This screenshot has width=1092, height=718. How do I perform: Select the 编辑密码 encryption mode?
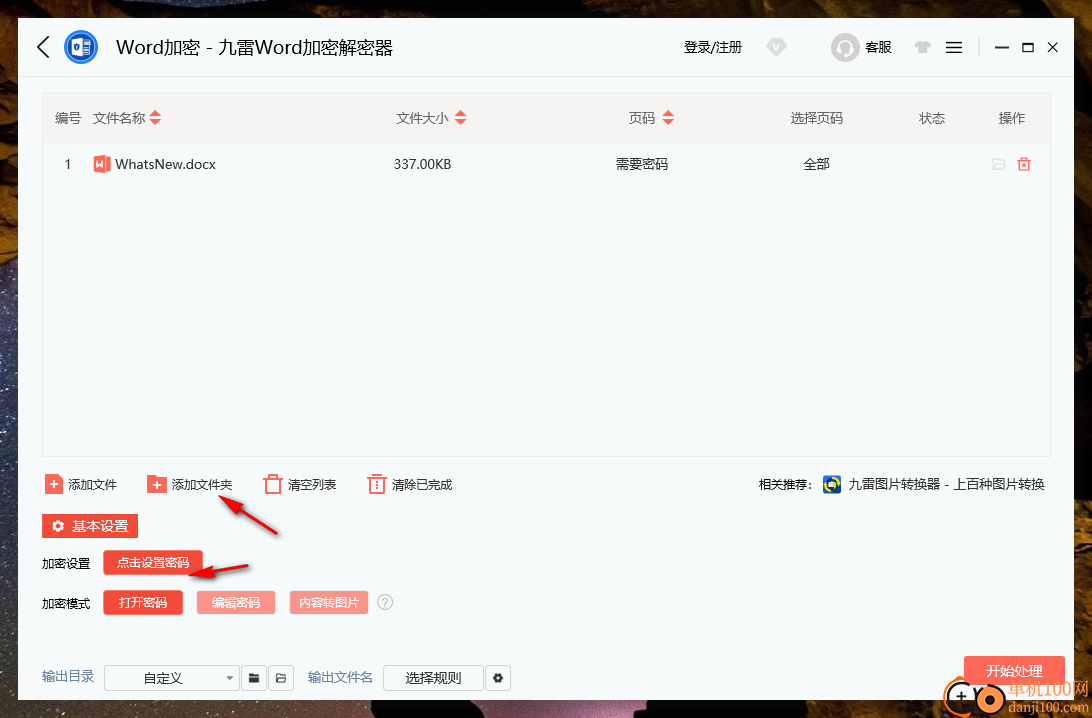click(x=235, y=602)
